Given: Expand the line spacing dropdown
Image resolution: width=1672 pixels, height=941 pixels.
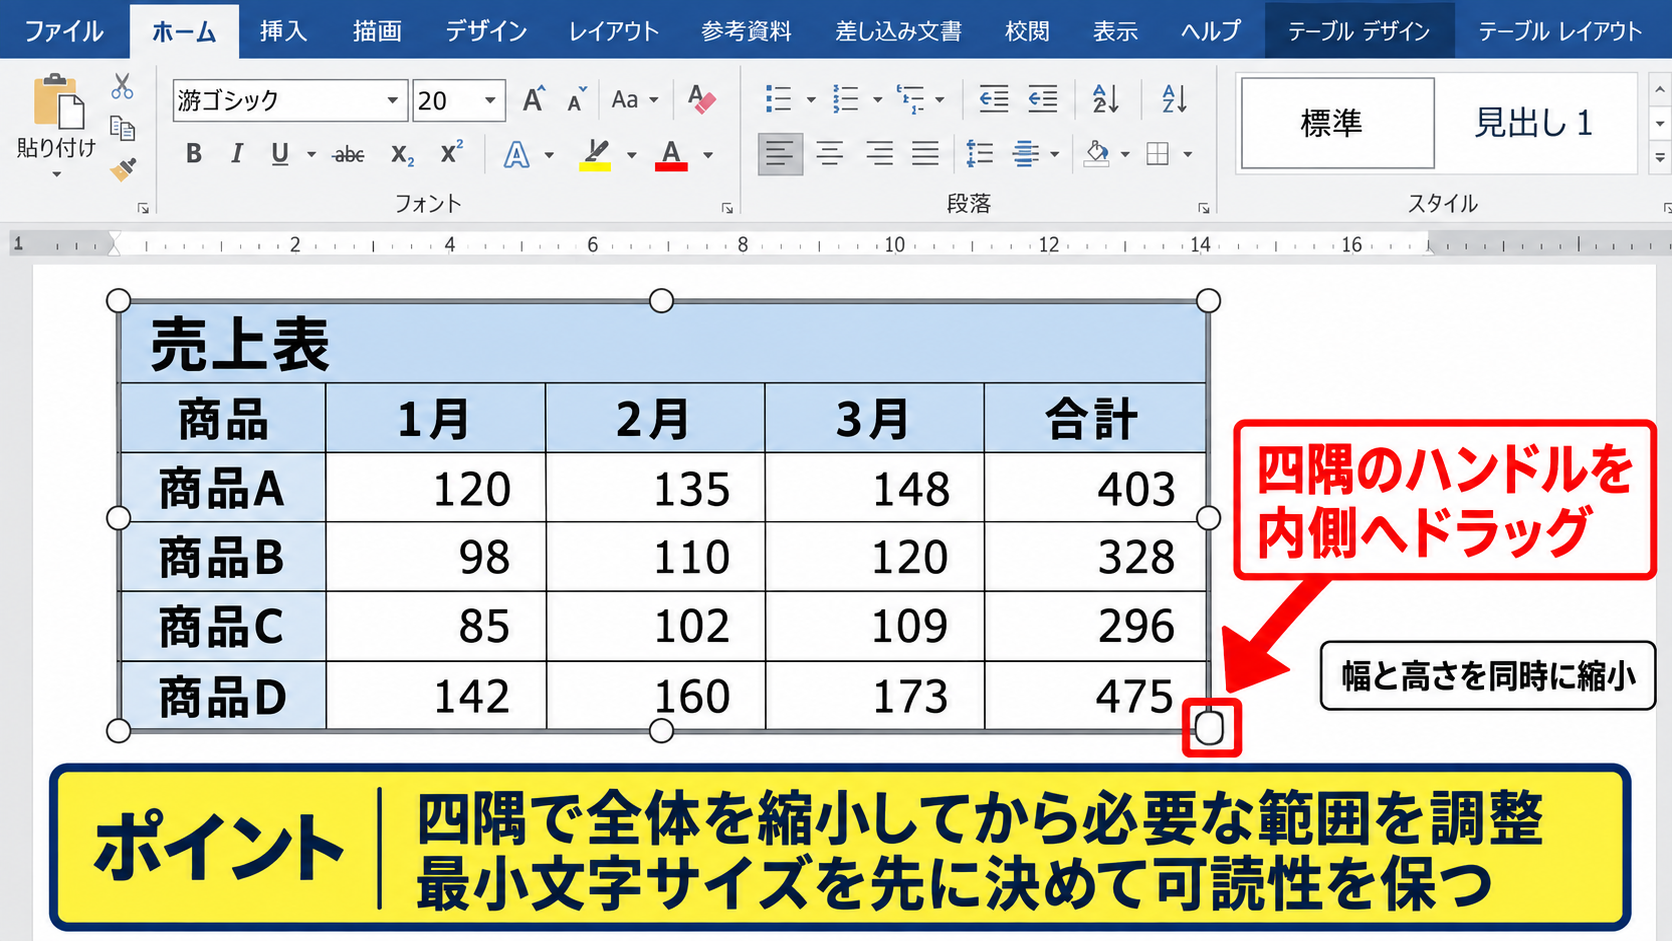Looking at the screenshot, I should click(1055, 155).
